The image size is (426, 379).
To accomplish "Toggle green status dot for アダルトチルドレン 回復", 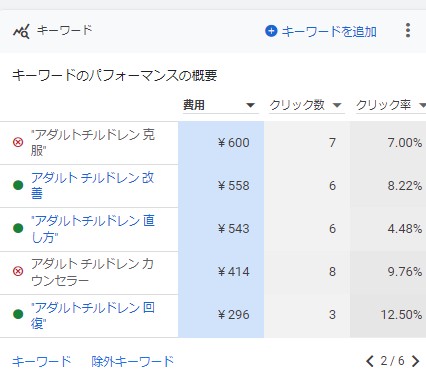I will pos(18,314).
